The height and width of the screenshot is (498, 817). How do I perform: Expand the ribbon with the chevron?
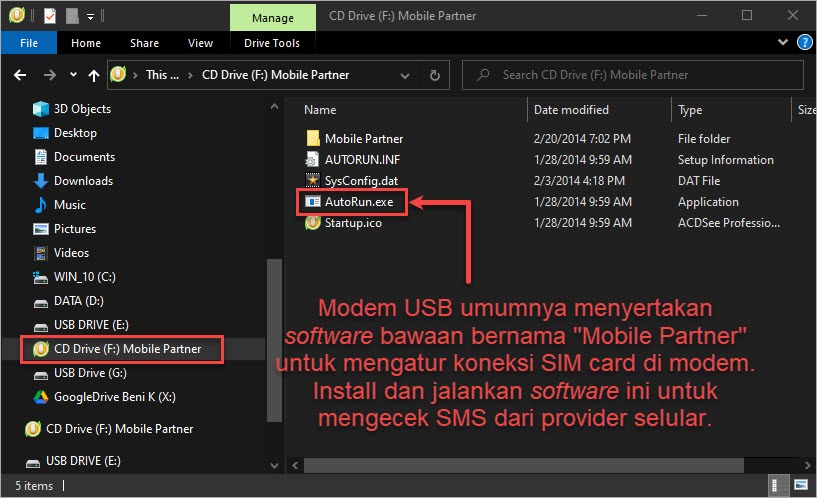(783, 42)
